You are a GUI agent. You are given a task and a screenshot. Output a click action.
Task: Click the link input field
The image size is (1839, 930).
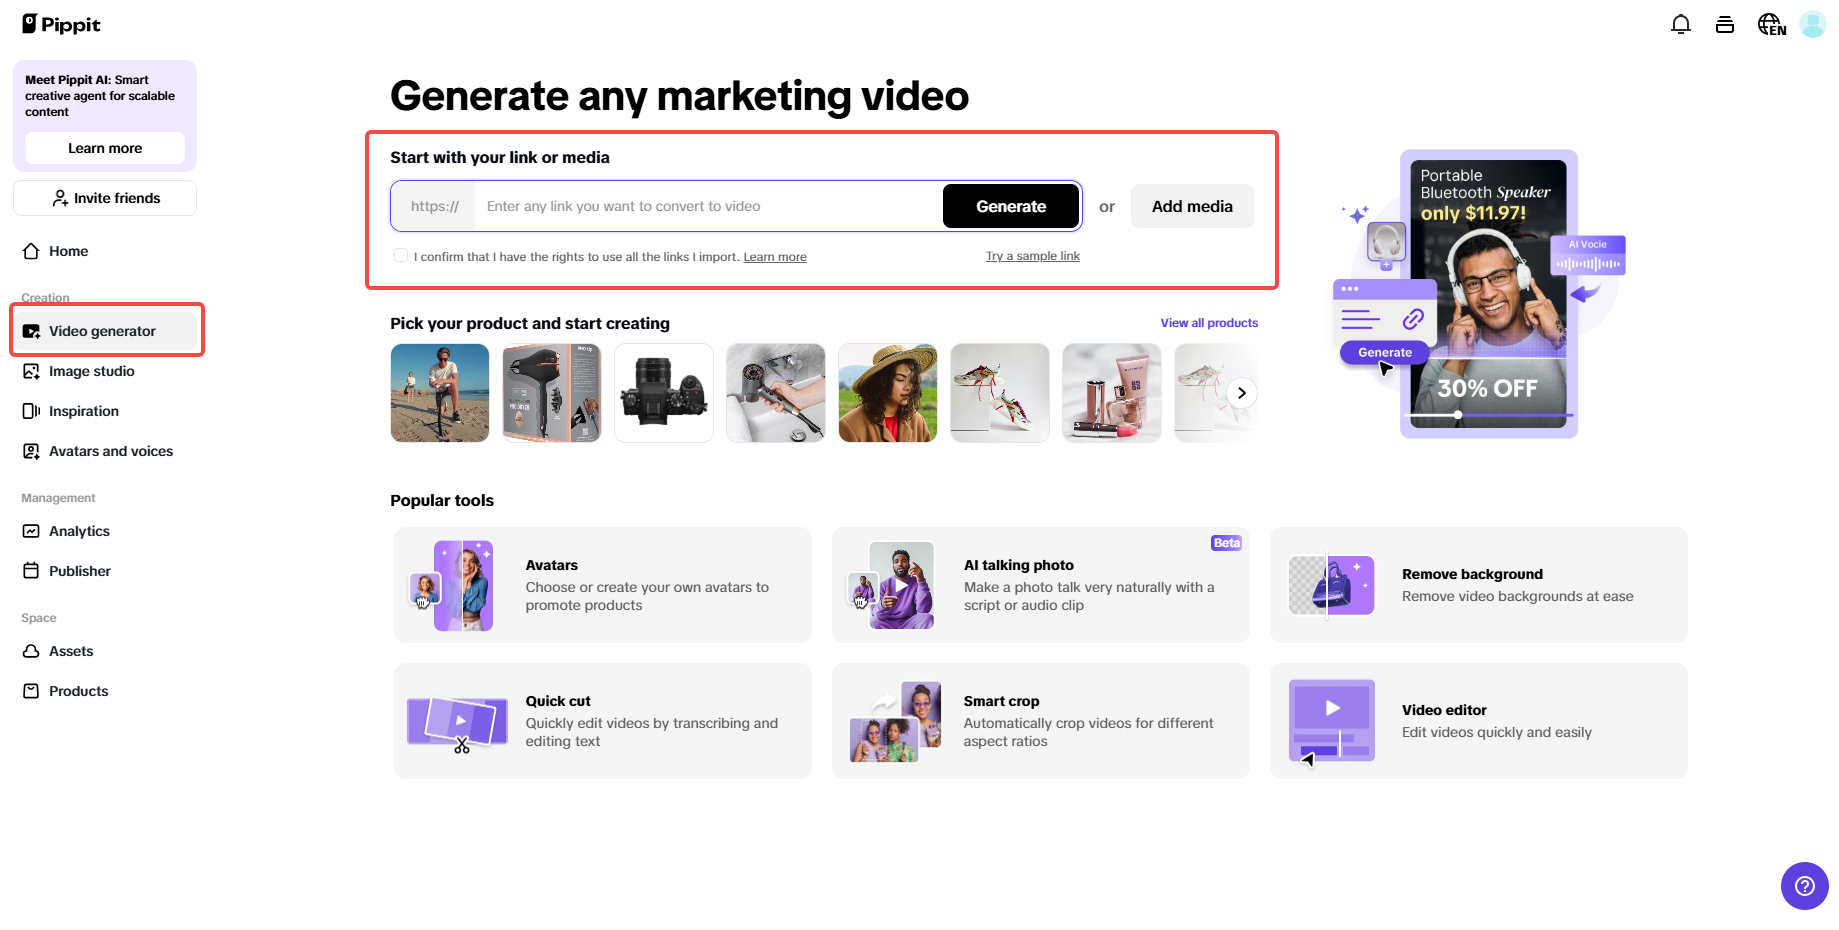700,206
